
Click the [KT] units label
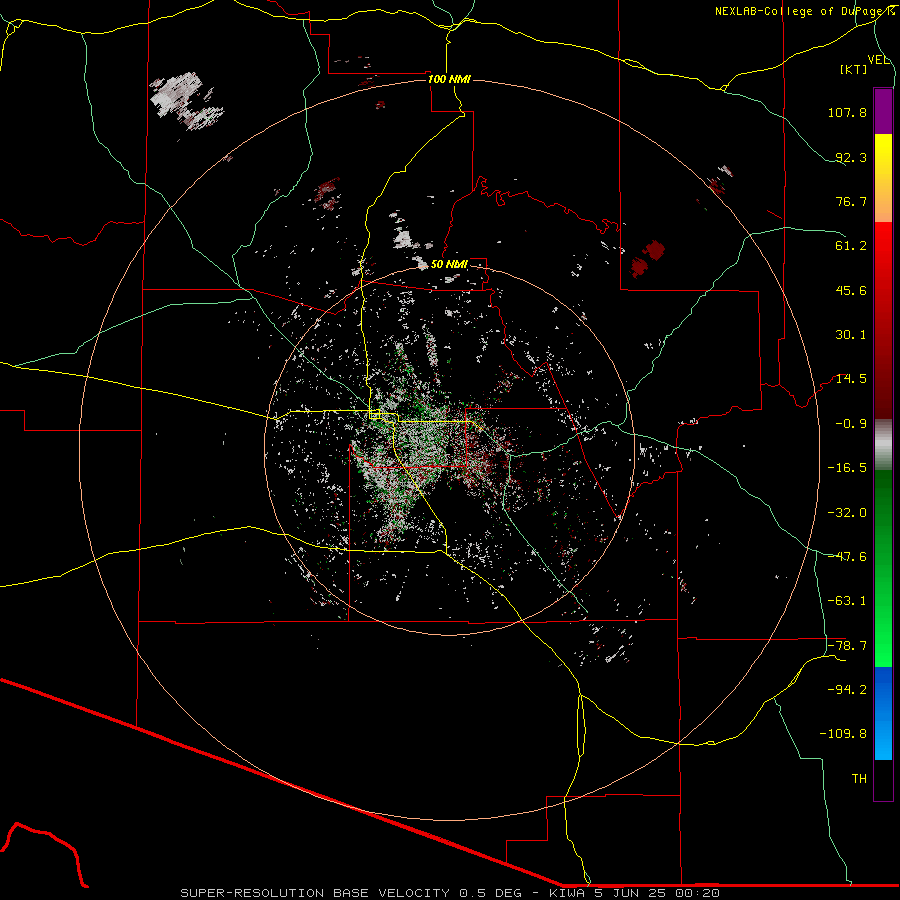(854, 69)
